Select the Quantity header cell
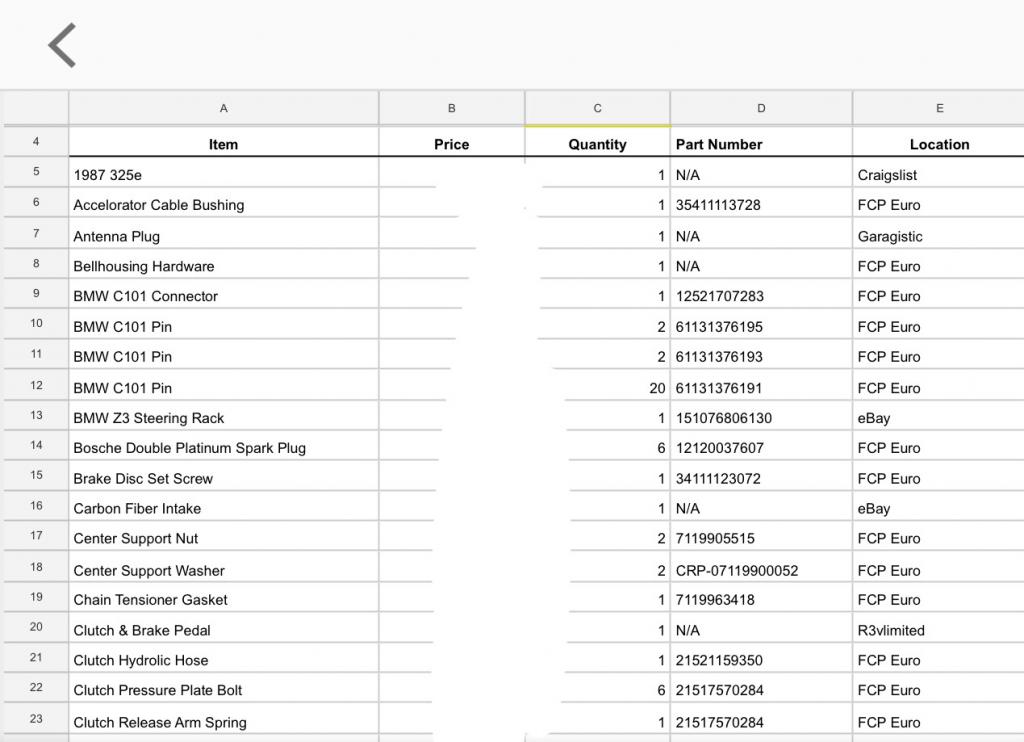Image resolution: width=1024 pixels, height=742 pixels. click(x=597, y=144)
